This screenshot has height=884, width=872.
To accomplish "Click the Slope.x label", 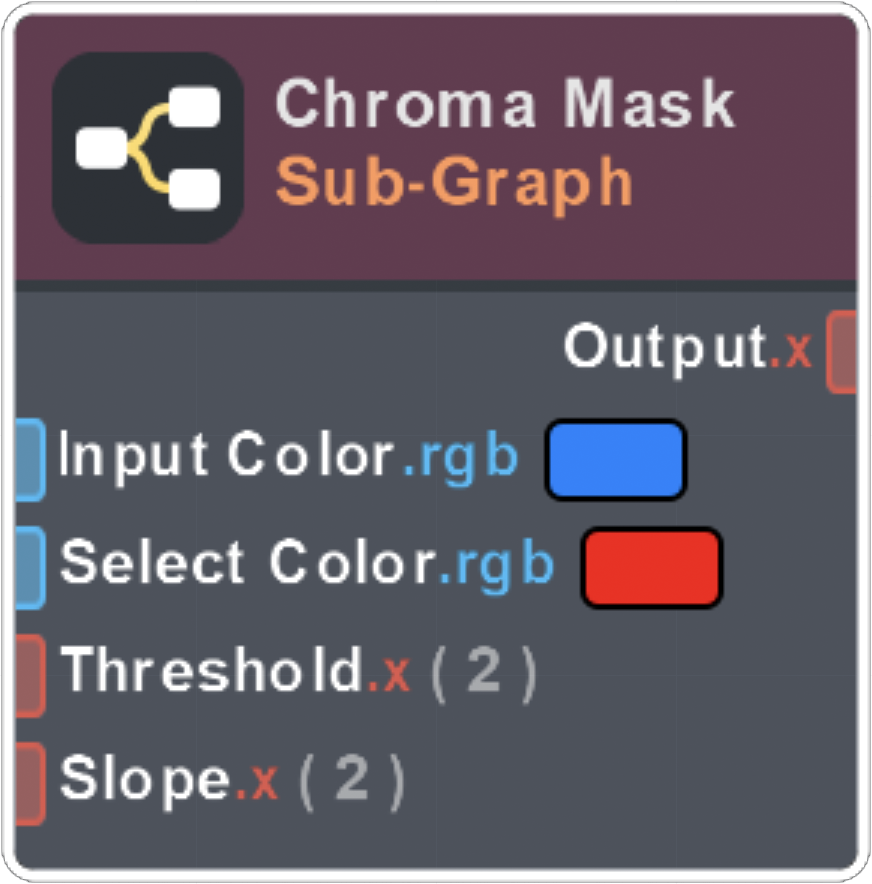I will 169,781.
